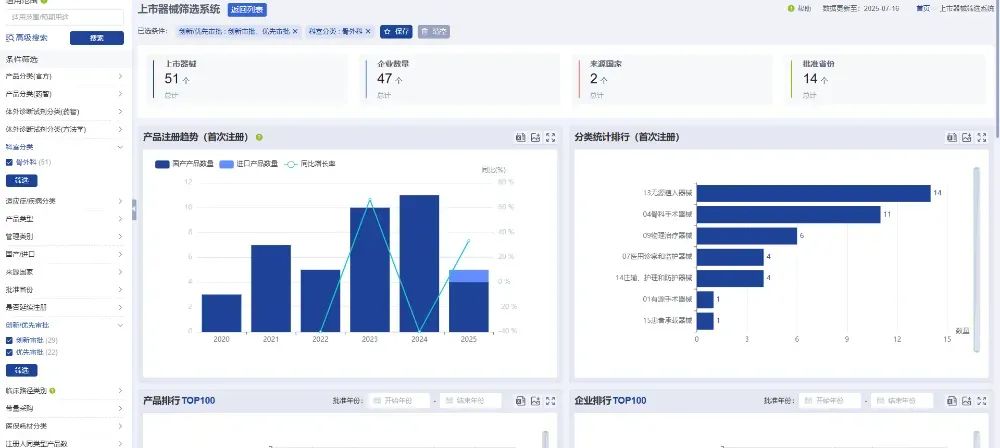Screen dimensions: 1000x448
Task: Click the 开始年份 field in 产品排行 TOP100
Action: (400, 401)
